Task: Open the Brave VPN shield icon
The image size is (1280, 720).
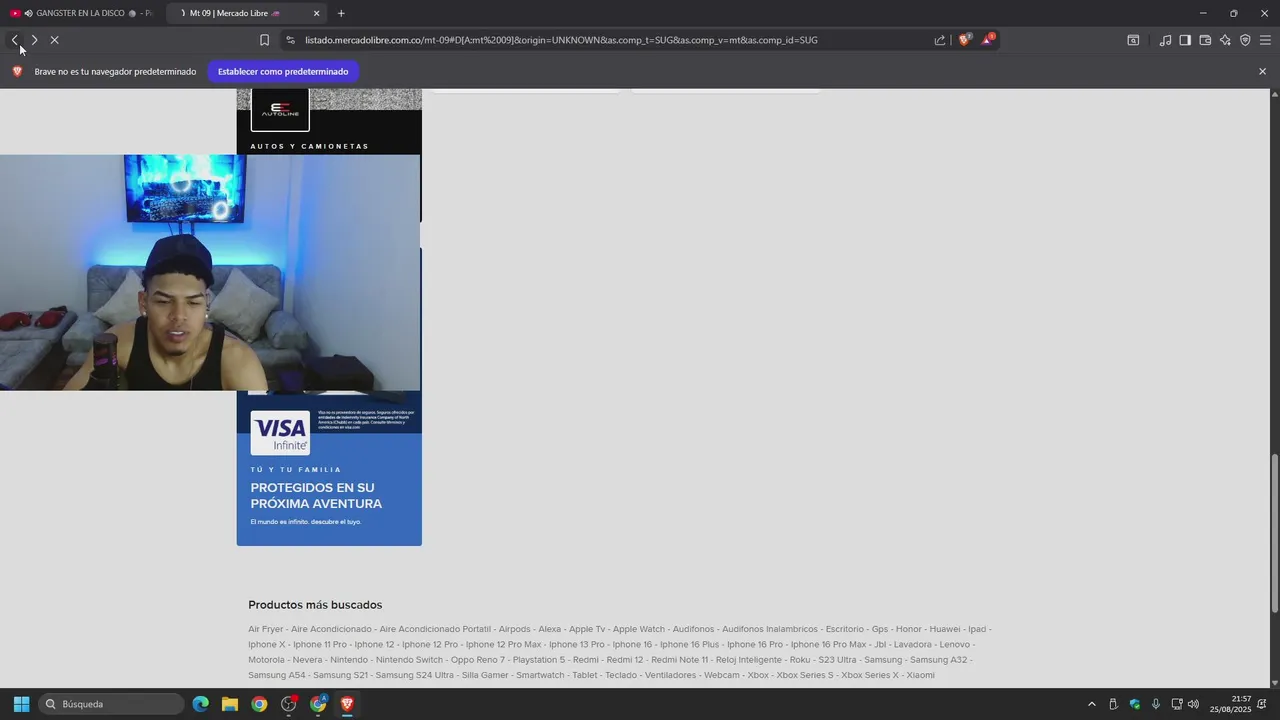Action: click(1245, 40)
